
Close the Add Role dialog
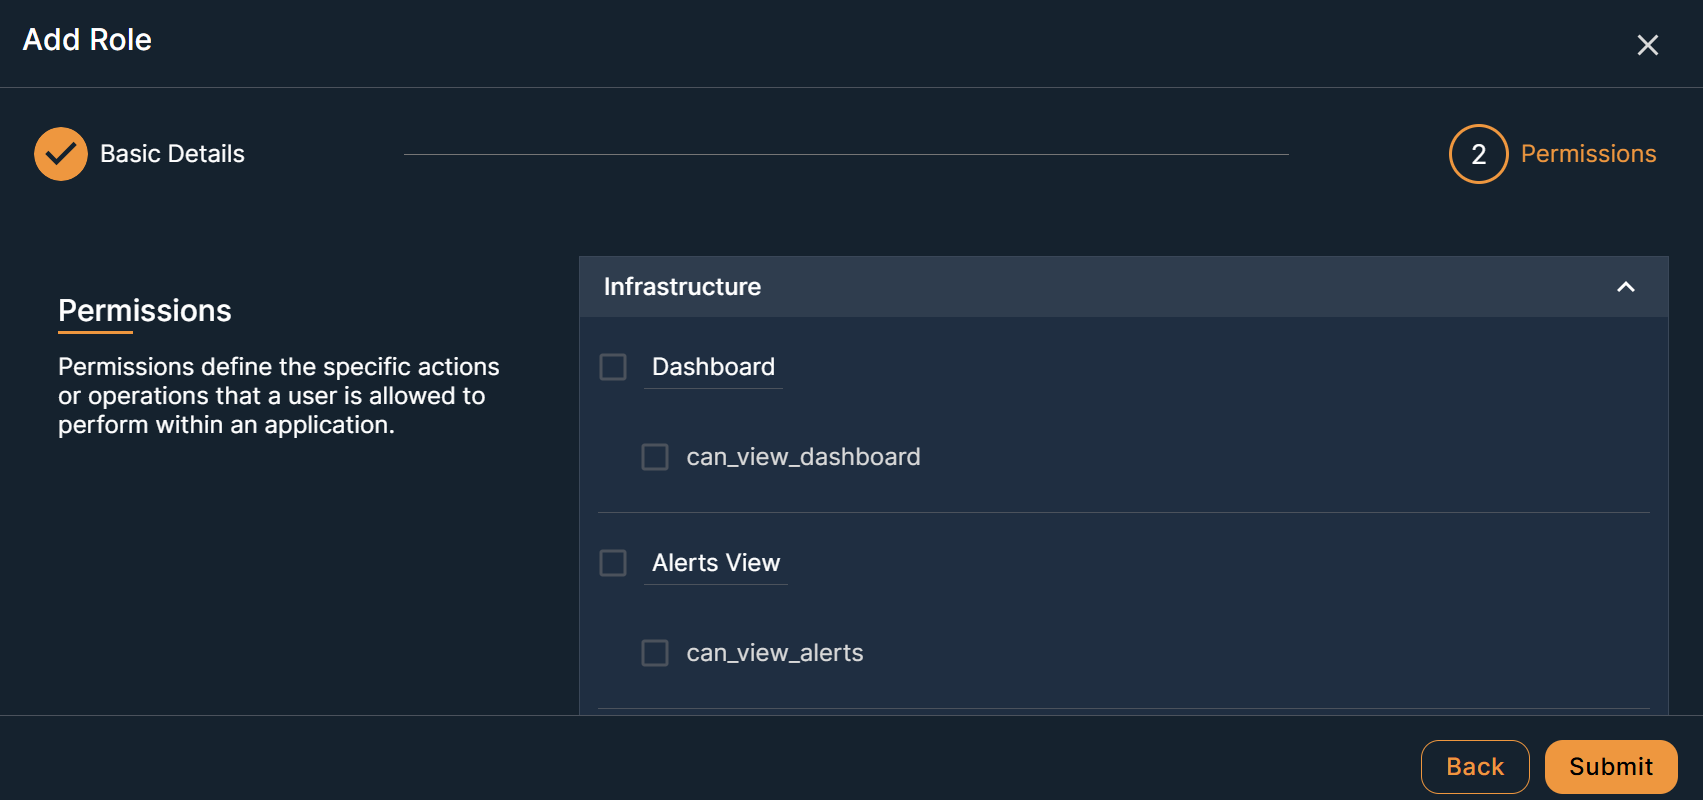coord(1647,45)
